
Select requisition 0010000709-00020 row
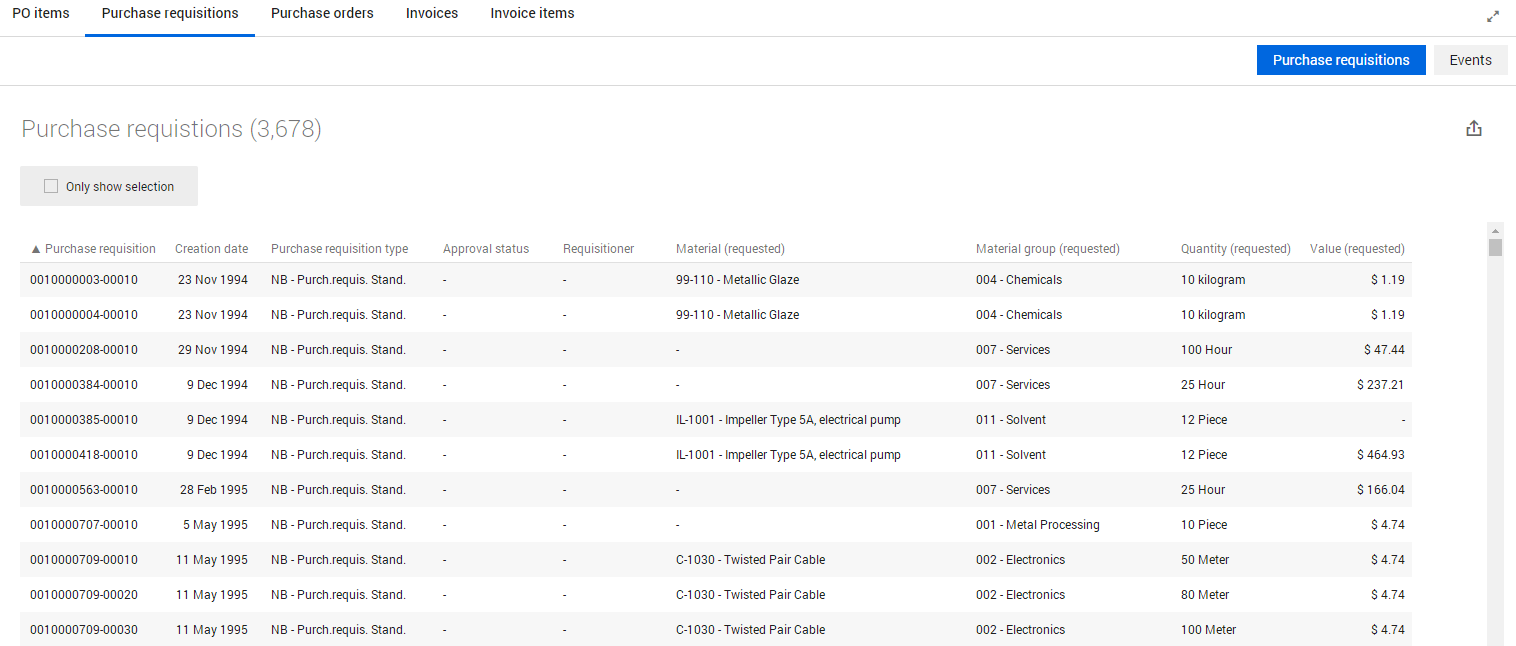click(84, 595)
